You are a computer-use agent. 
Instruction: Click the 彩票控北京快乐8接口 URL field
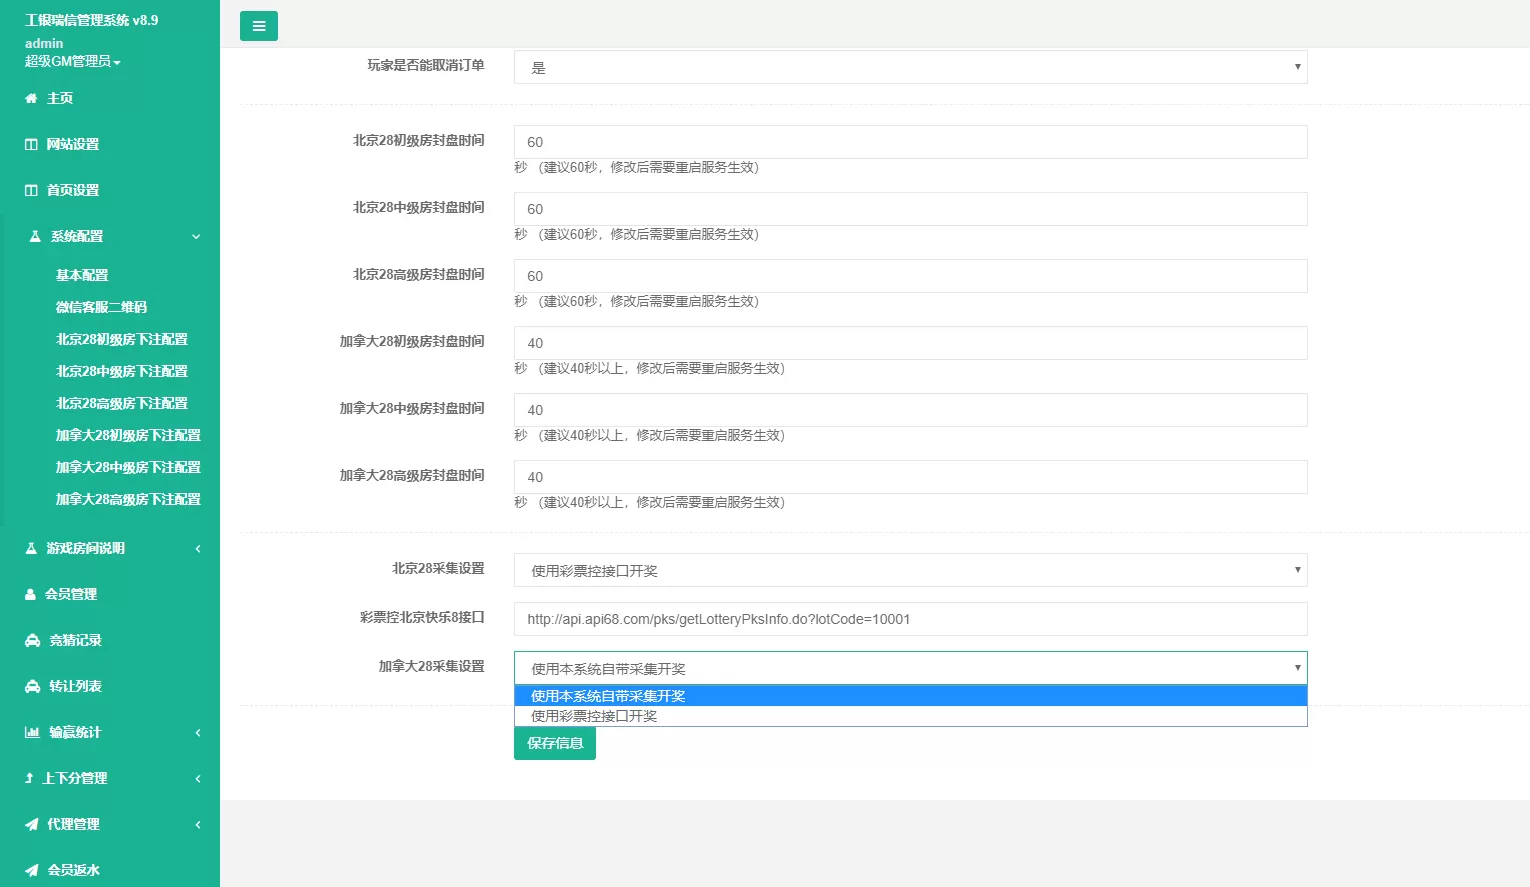tap(910, 619)
